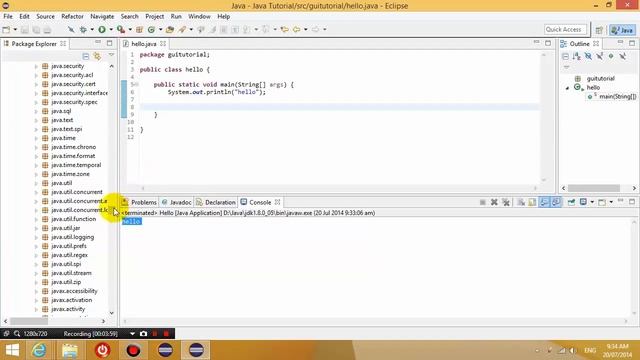
Task: Click Remove Launch icon in Console toolbar
Action: [494, 202]
